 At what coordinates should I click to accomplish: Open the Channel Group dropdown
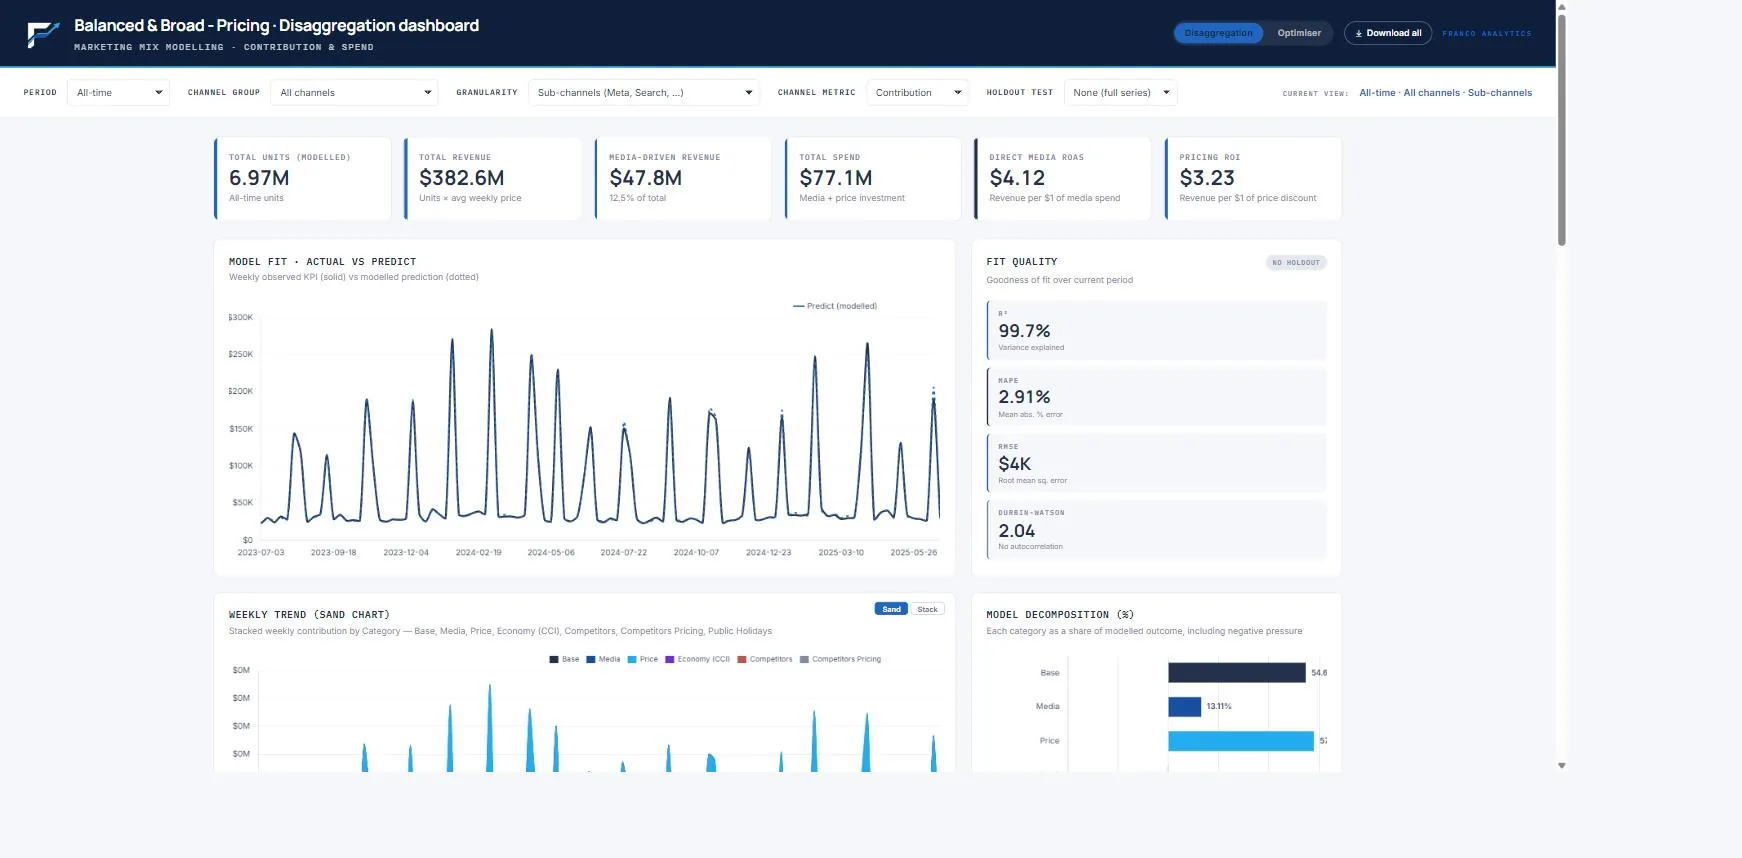coord(355,93)
